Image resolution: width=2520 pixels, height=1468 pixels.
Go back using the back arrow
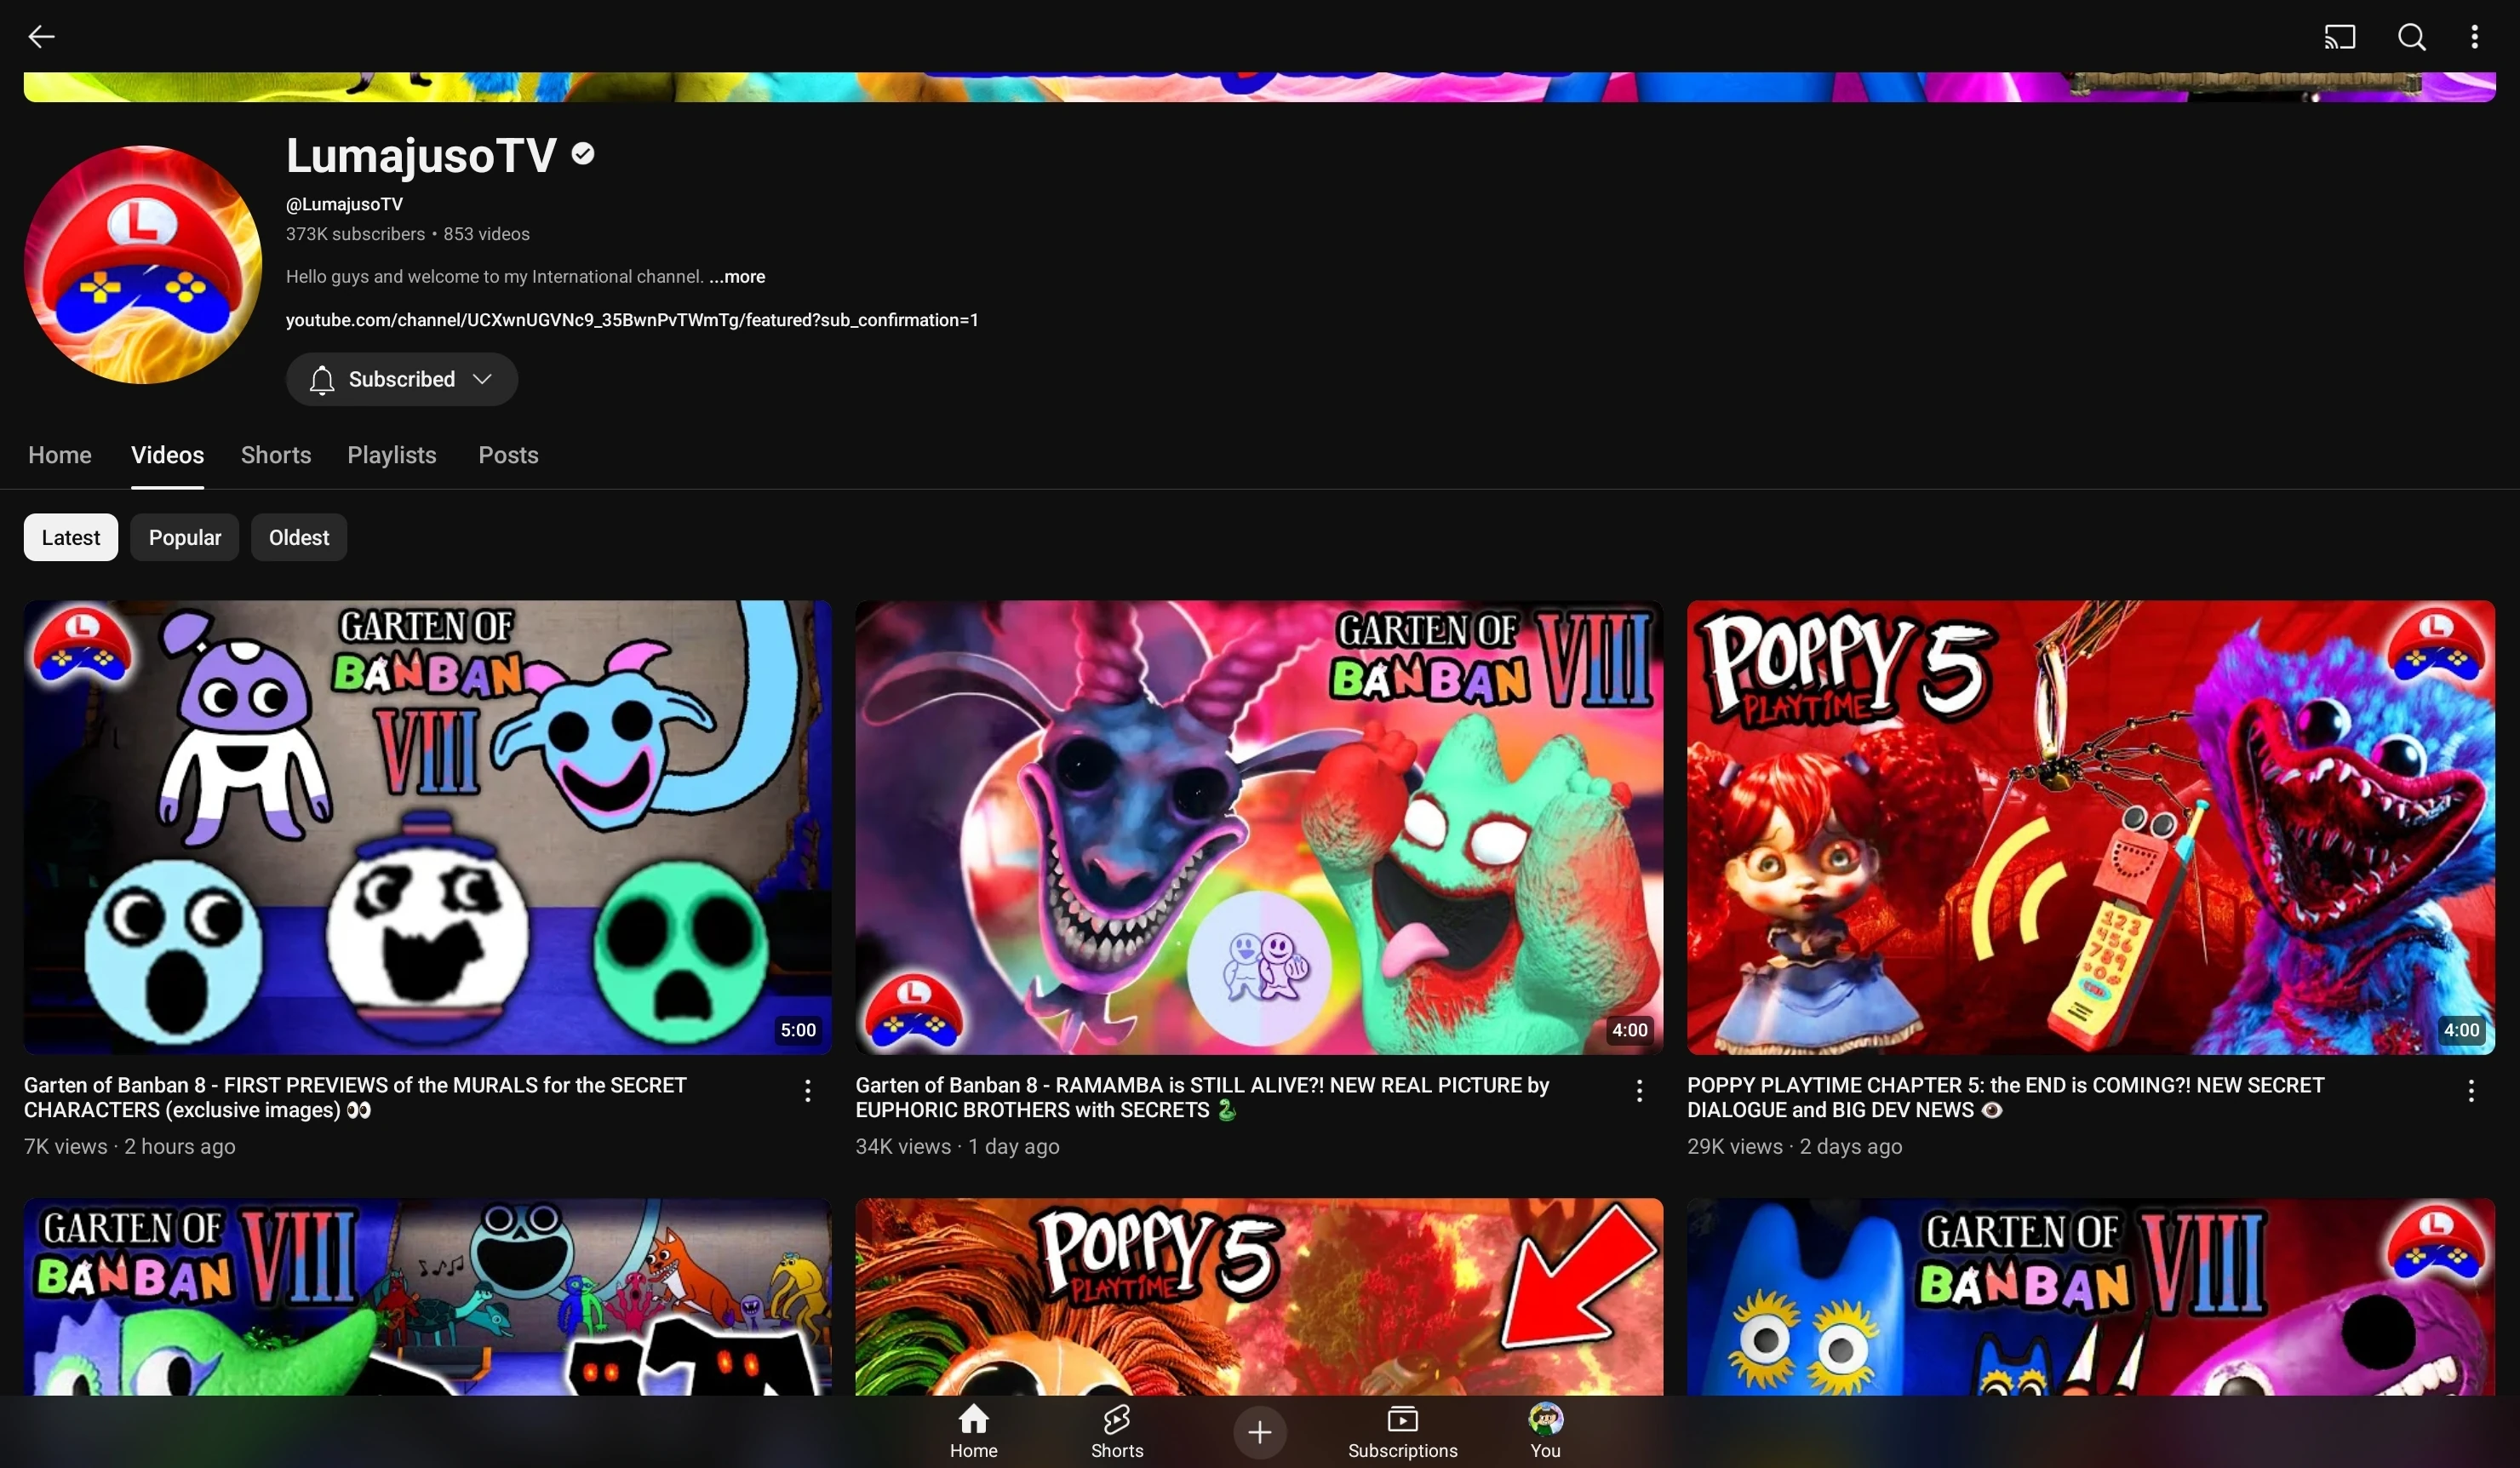pyautogui.click(x=41, y=37)
